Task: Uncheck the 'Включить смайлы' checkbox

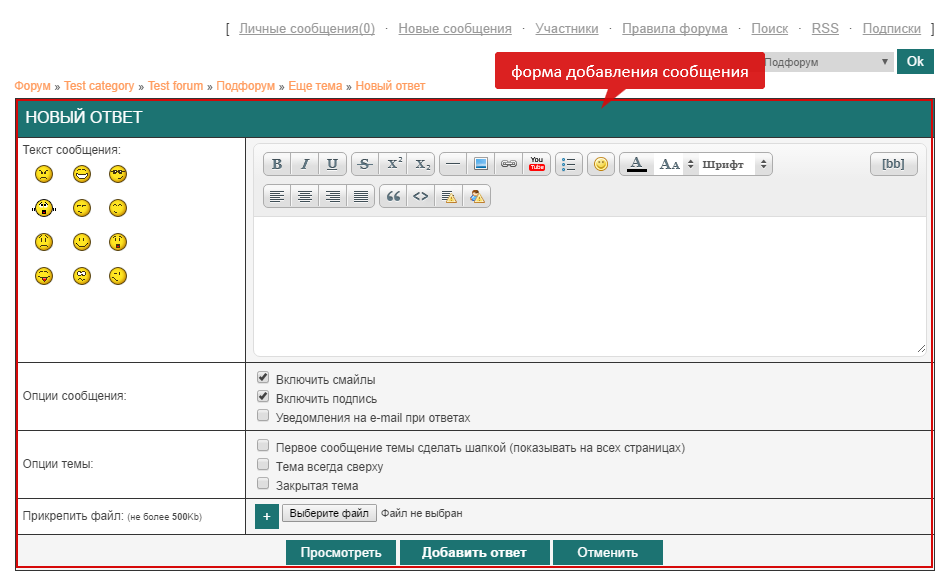Action: click(263, 379)
